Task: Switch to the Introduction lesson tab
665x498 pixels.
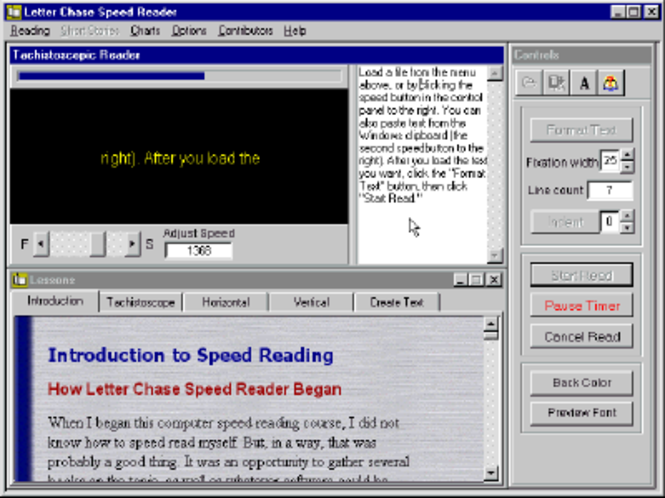Action: (55, 301)
